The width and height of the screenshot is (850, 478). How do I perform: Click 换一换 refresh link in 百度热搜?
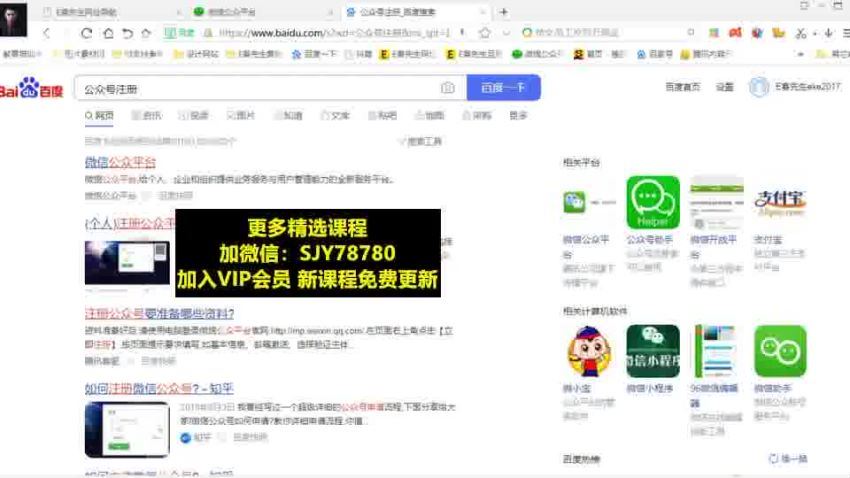pyautogui.click(x=788, y=458)
